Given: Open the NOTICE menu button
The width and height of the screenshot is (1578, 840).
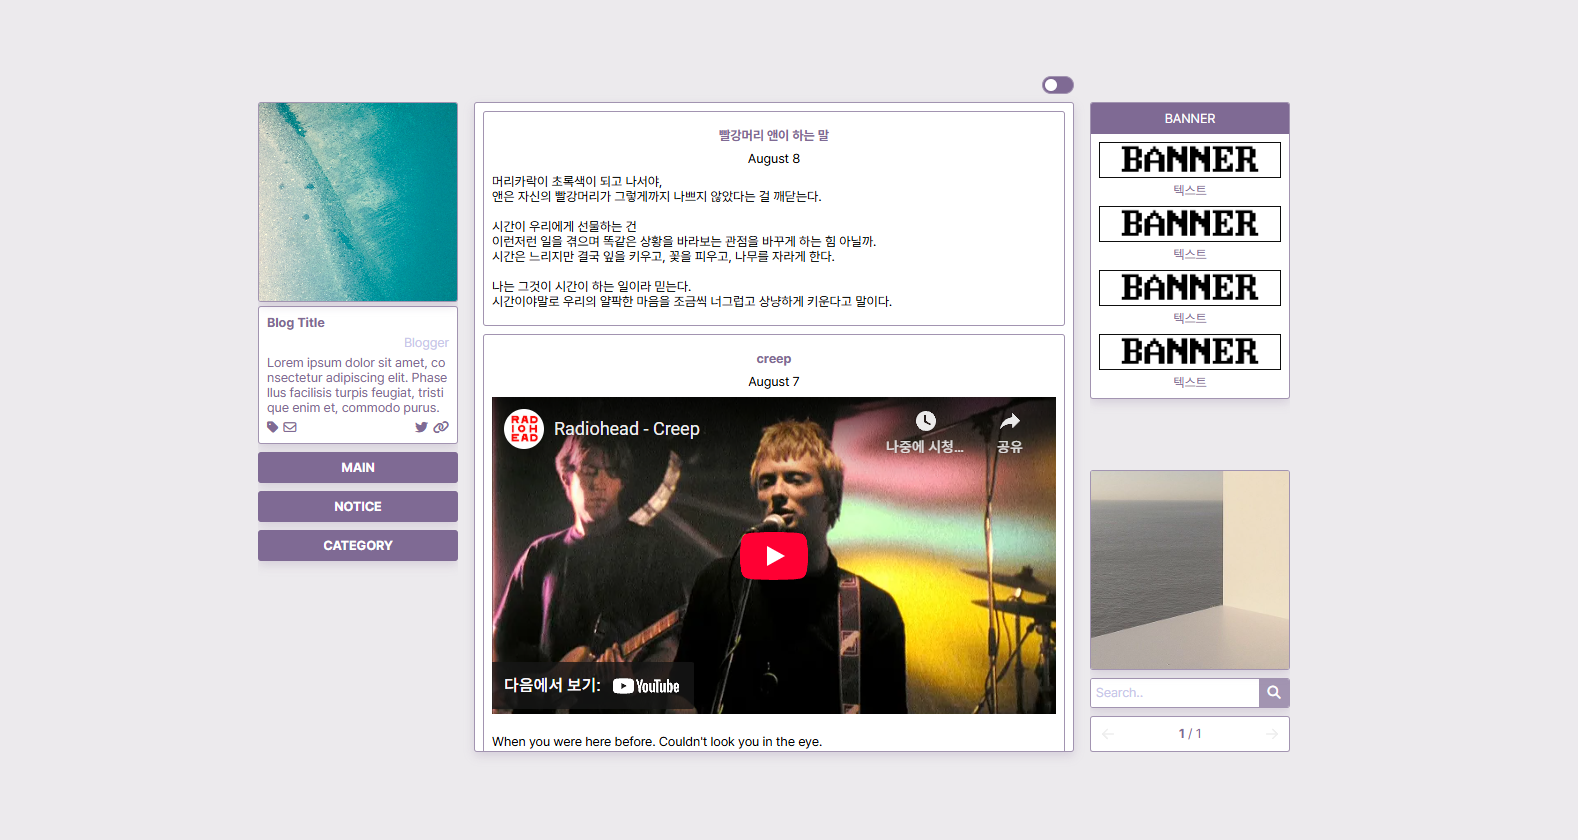Looking at the screenshot, I should (x=358, y=506).
